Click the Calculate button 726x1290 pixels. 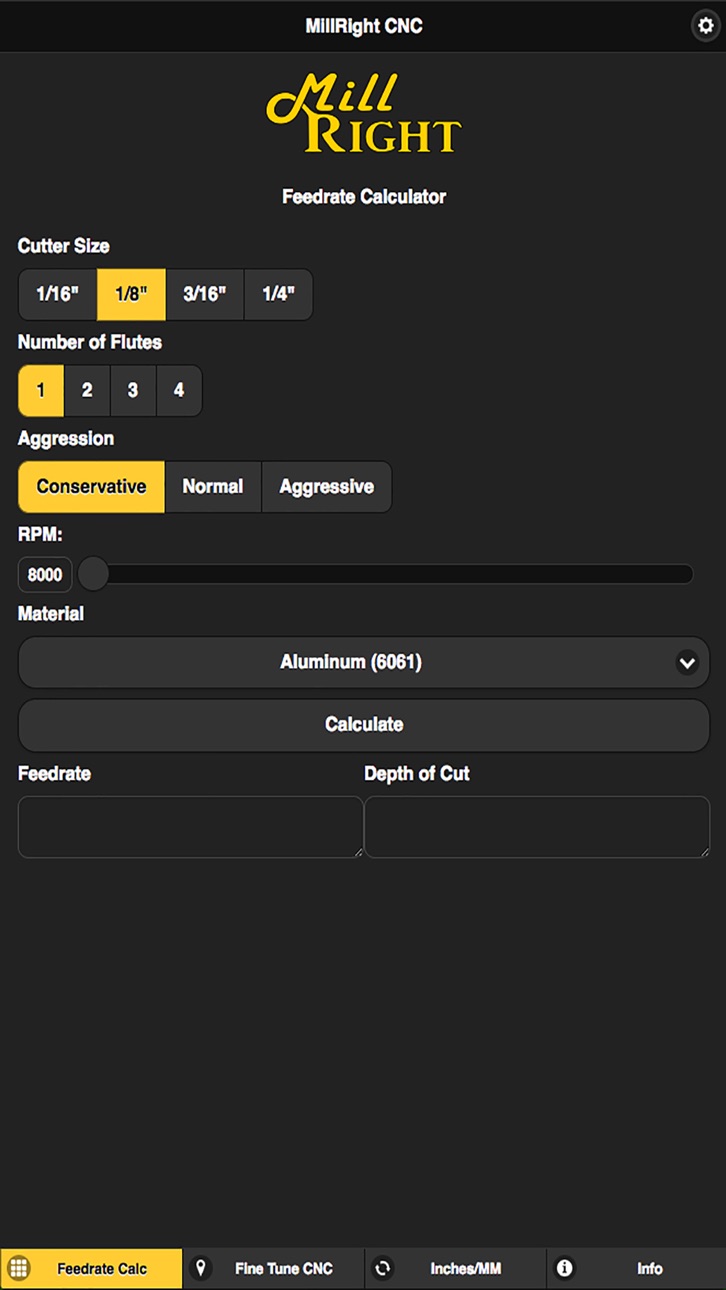[364, 725]
